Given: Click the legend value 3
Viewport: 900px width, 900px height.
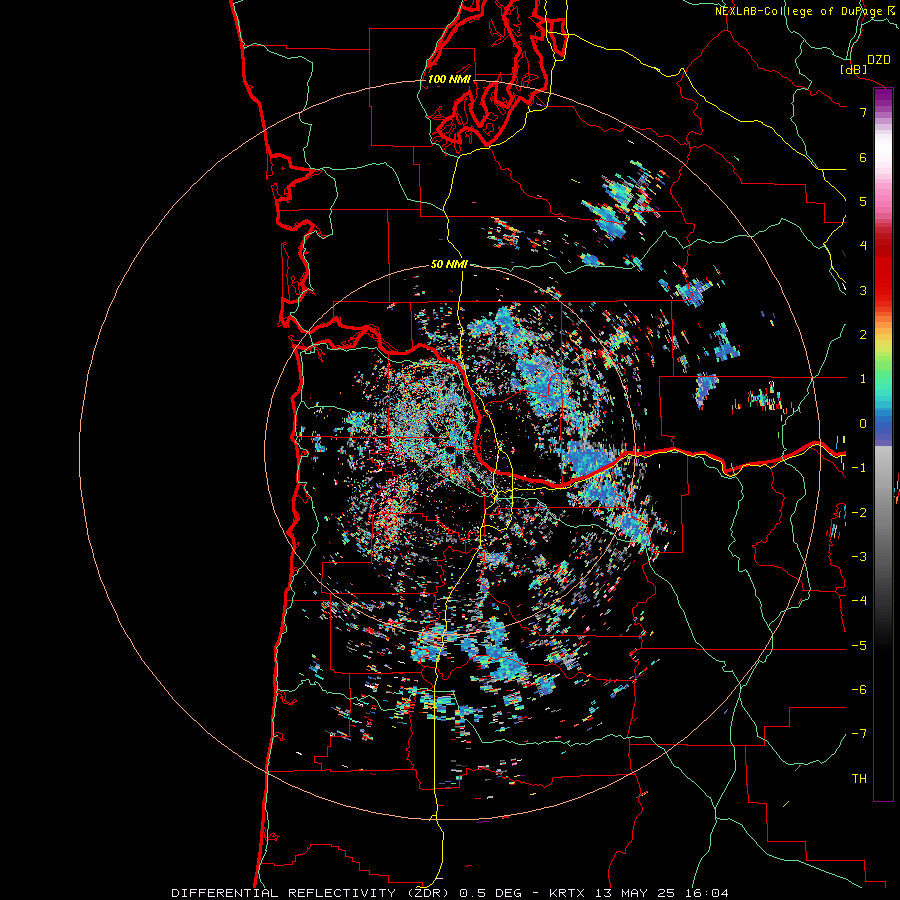Looking at the screenshot, I should pyautogui.click(x=863, y=290).
